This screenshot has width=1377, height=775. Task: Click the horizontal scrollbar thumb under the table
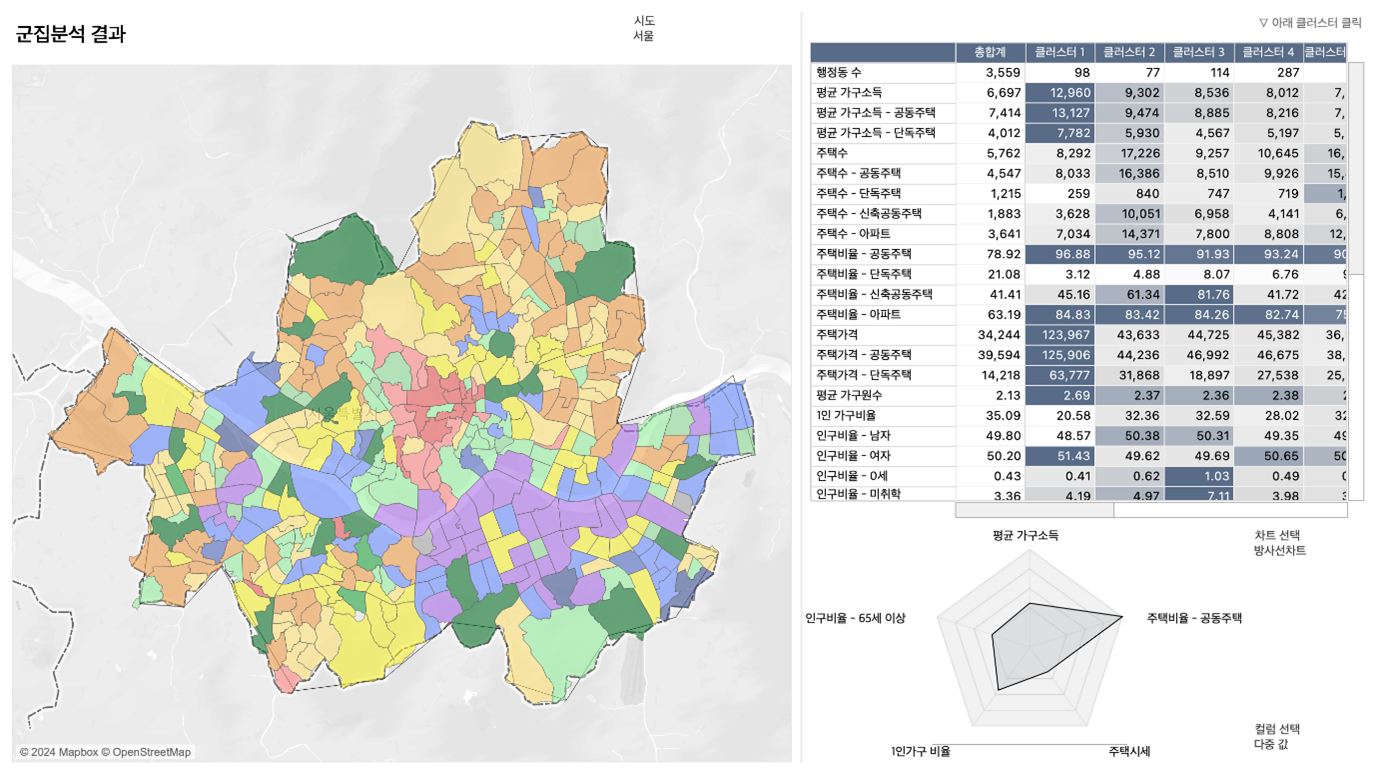1034,510
